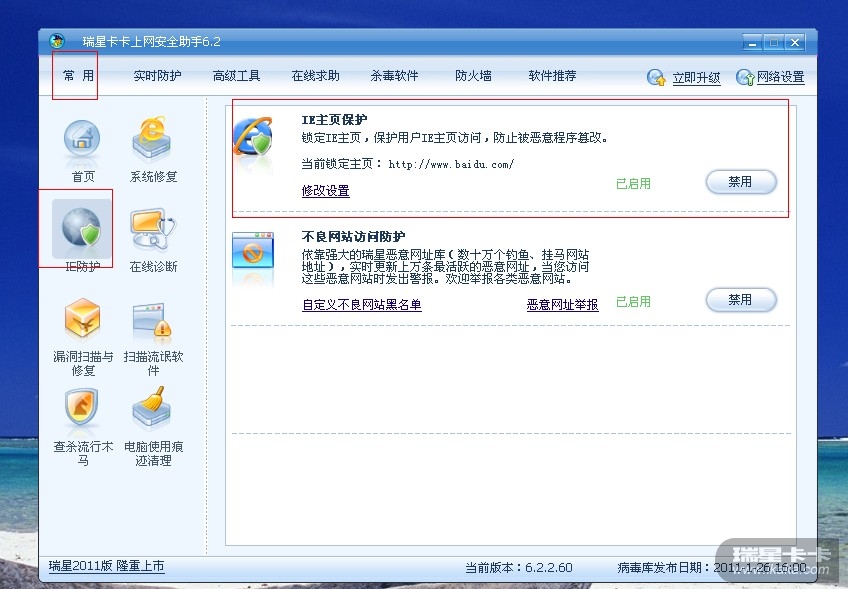Click the 立即升级 link
This screenshot has width=848, height=589.
[696, 78]
